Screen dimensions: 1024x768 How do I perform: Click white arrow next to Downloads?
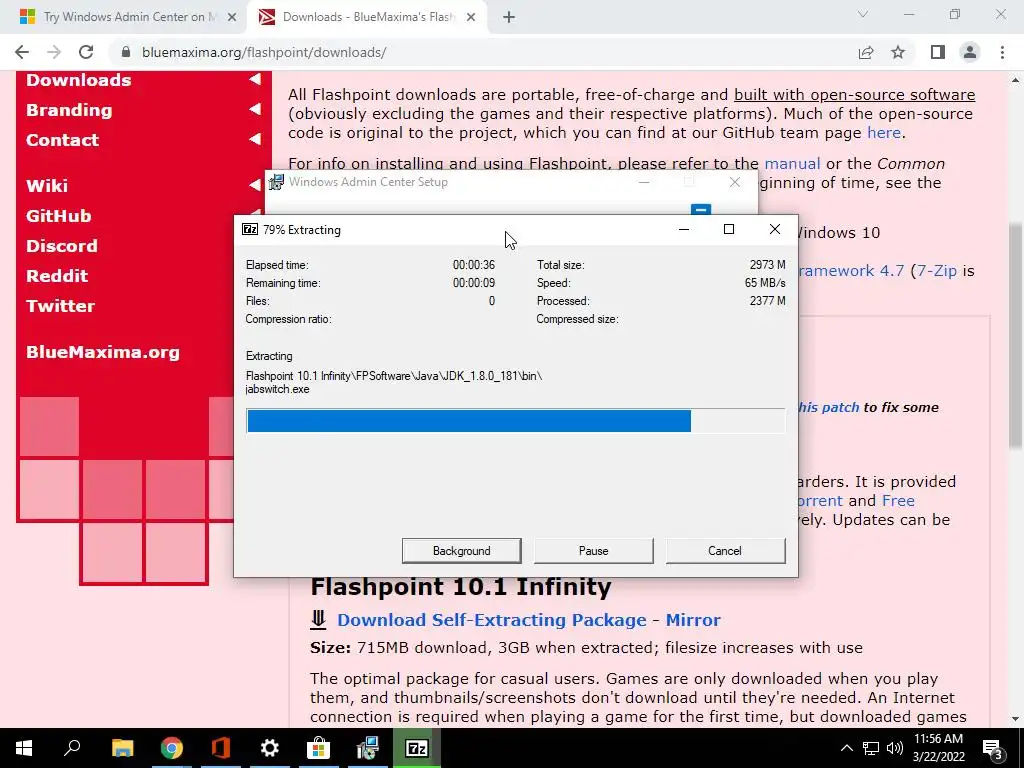click(255, 79)
